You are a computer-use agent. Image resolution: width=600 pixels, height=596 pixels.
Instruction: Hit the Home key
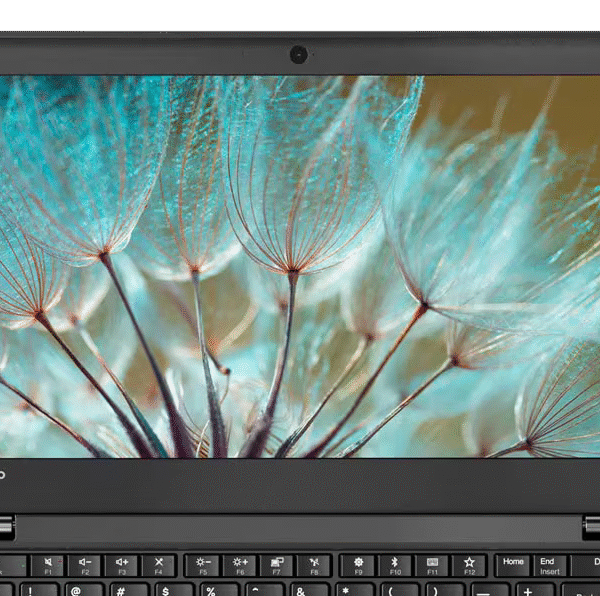coord(513,566)
